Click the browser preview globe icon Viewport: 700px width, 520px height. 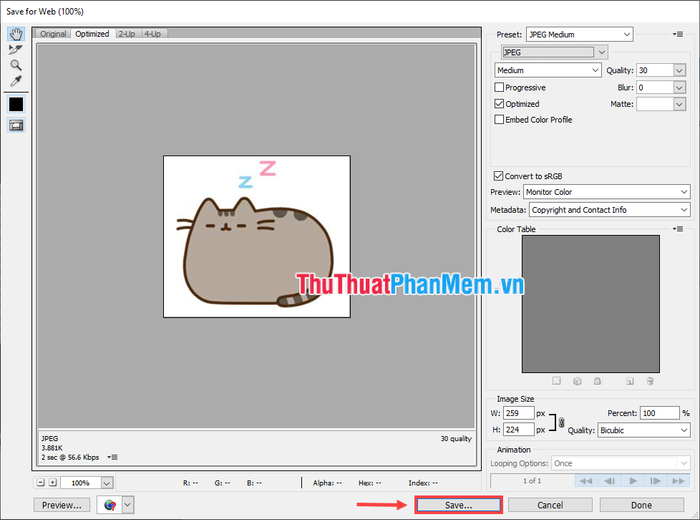click(x=110, y=505)
